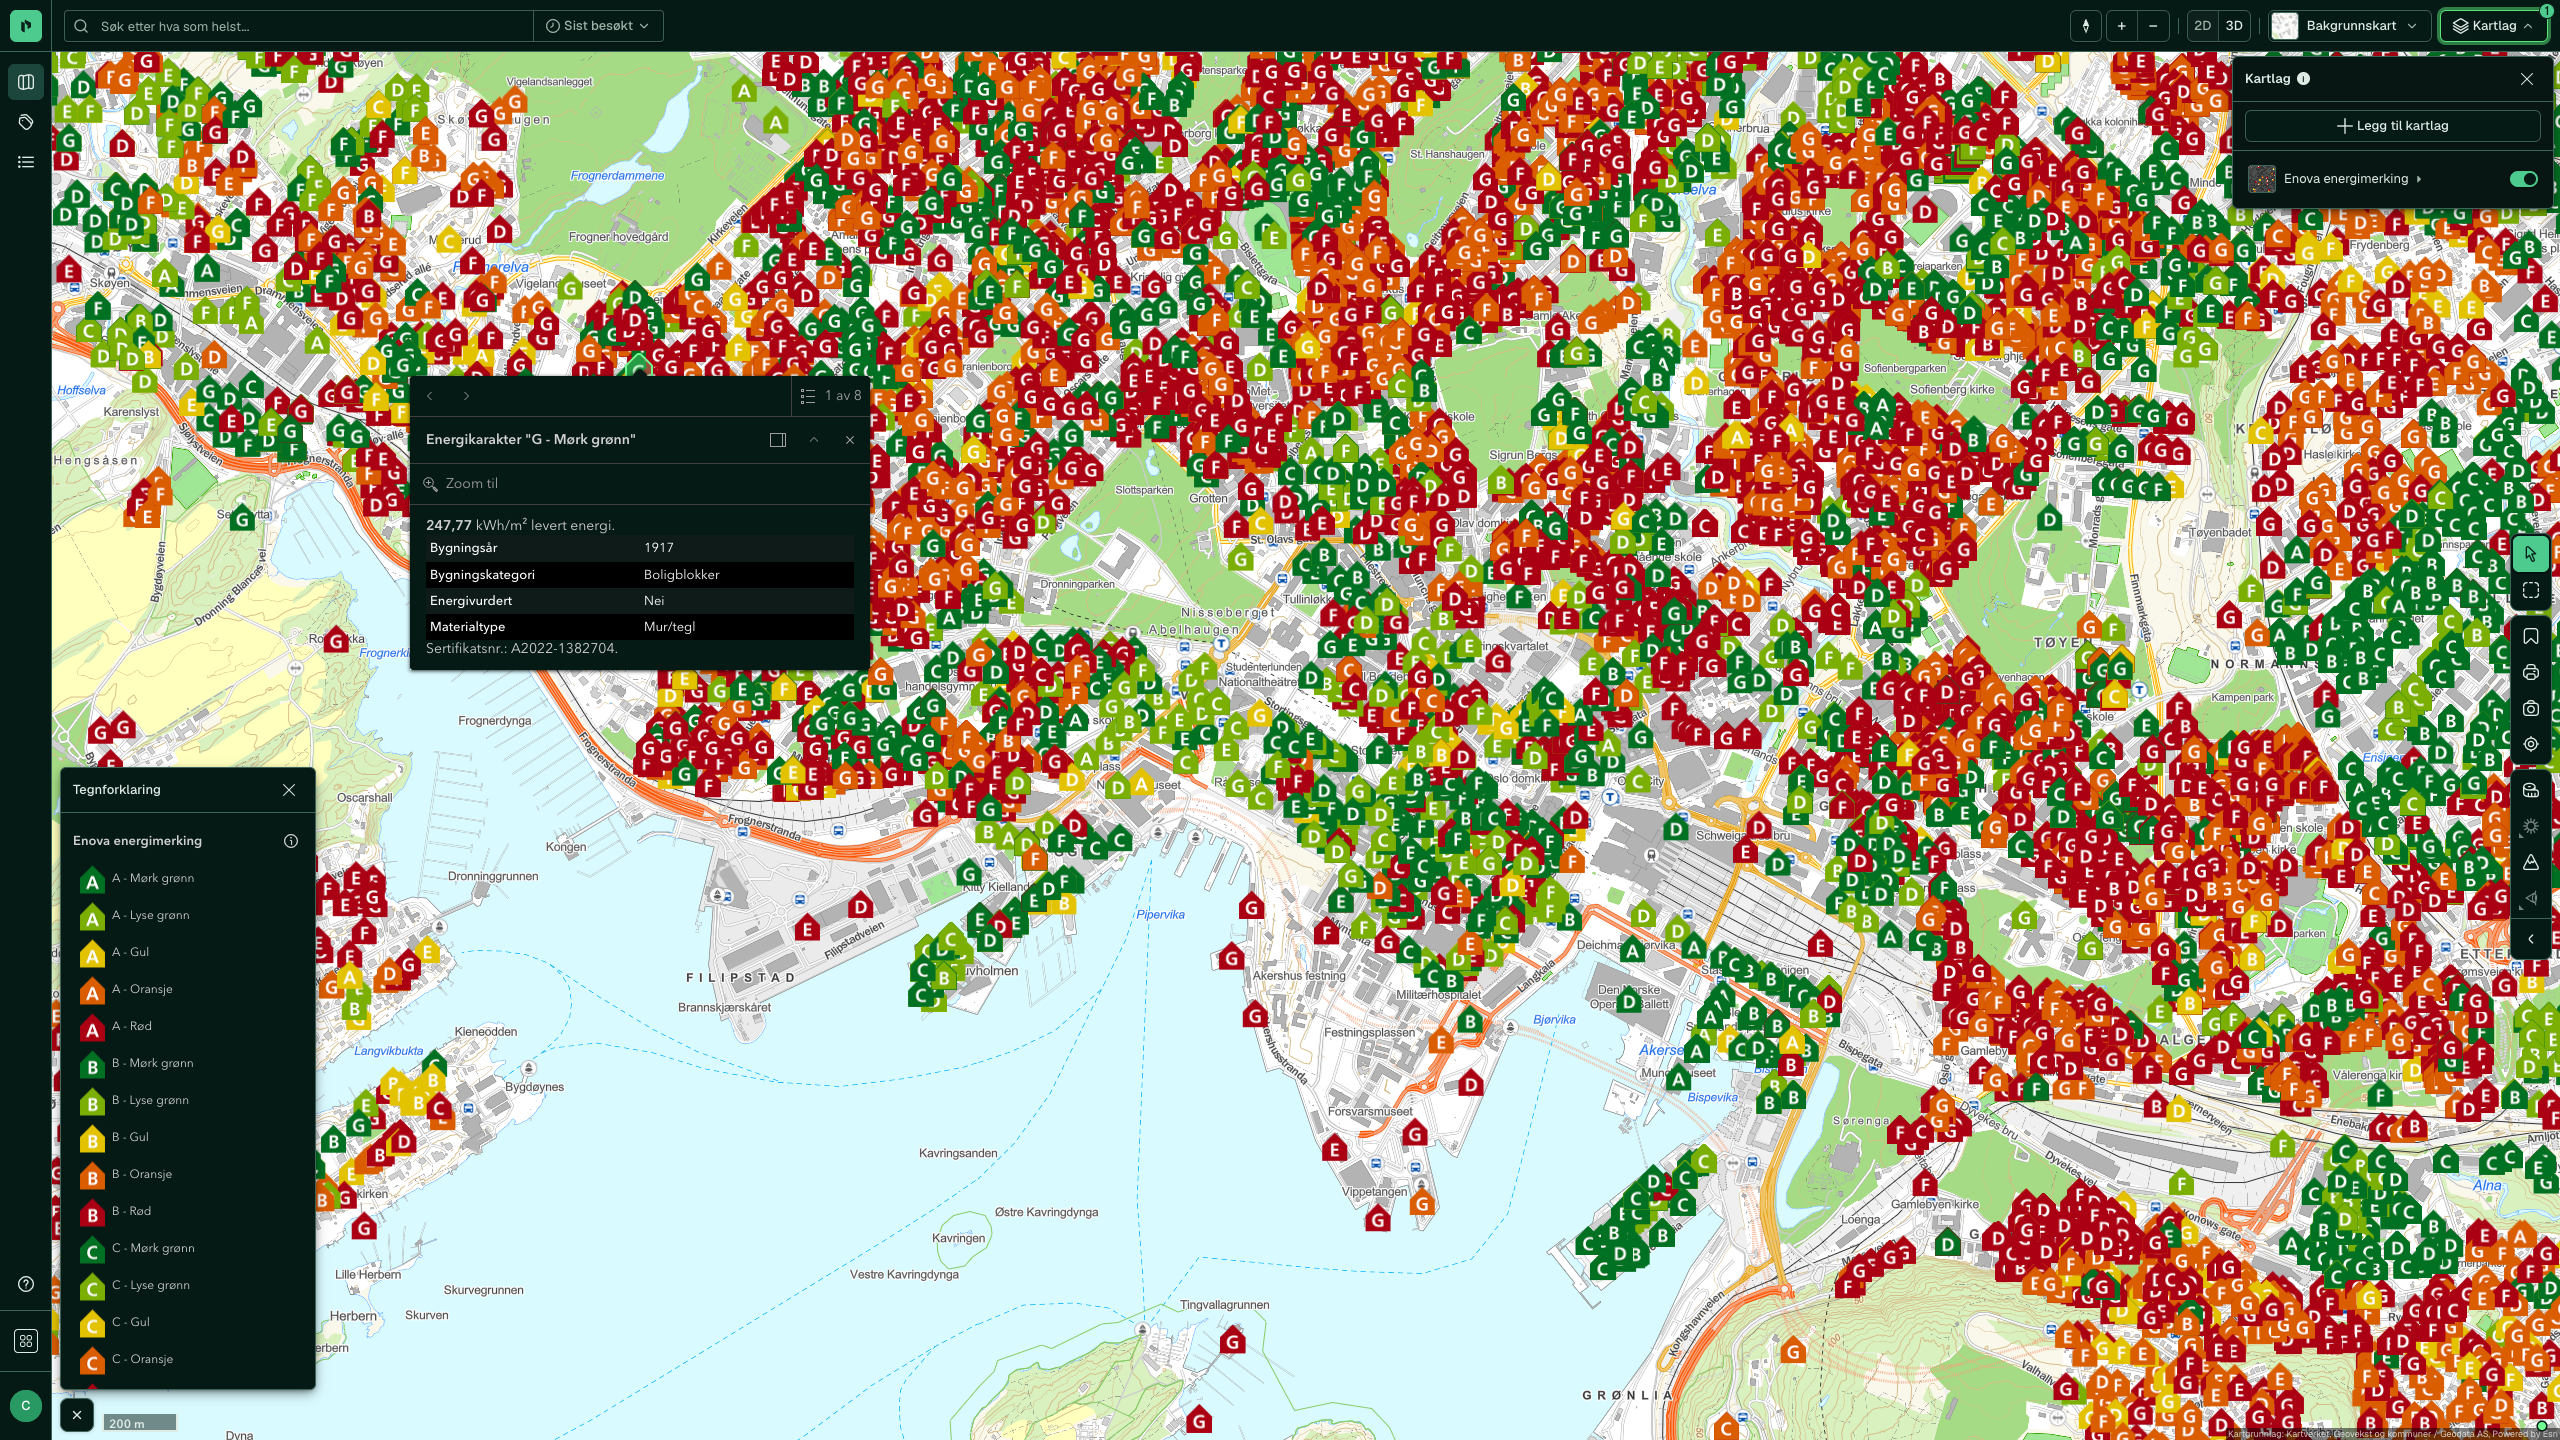Open the print tool
Screen dimensions: 2560x1440
click(2531, 672)
